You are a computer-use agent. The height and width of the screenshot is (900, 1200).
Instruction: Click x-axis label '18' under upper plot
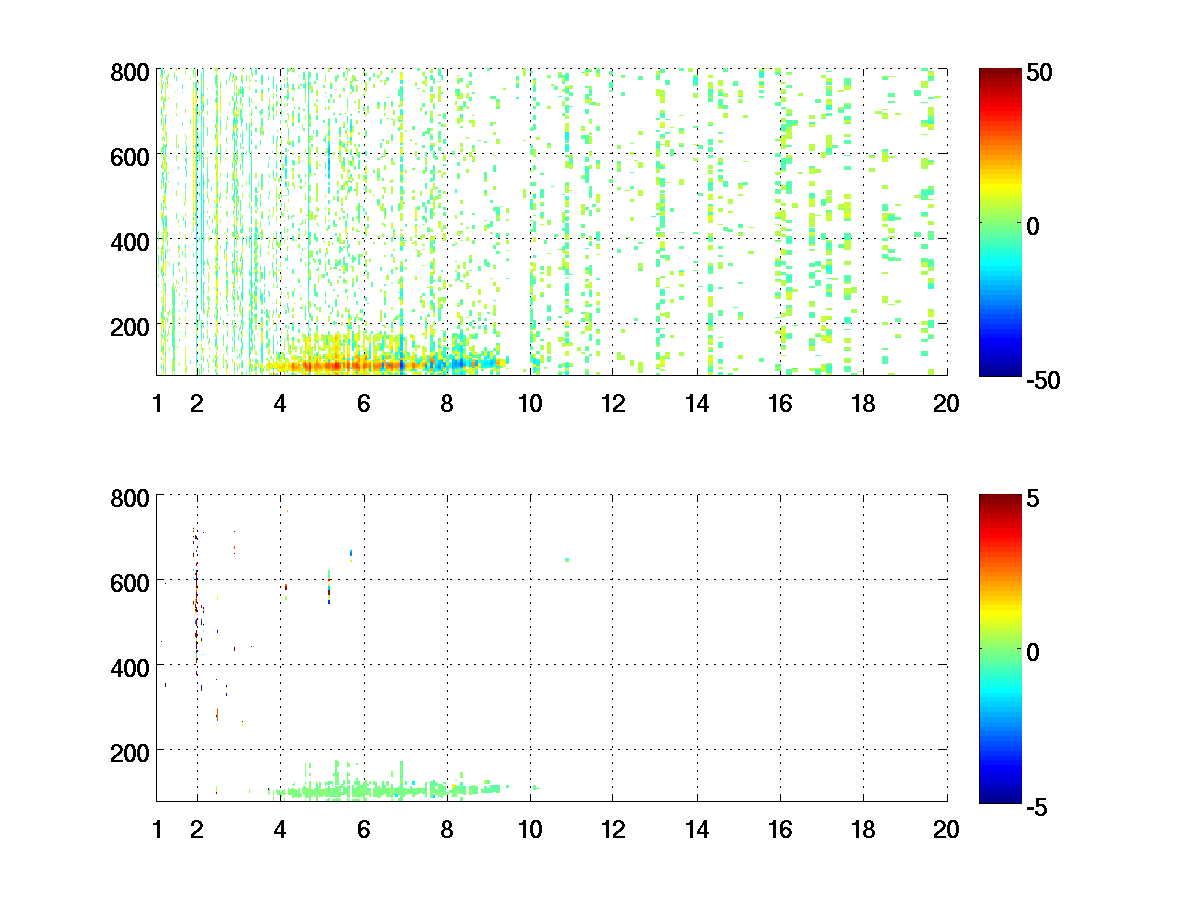863,404
